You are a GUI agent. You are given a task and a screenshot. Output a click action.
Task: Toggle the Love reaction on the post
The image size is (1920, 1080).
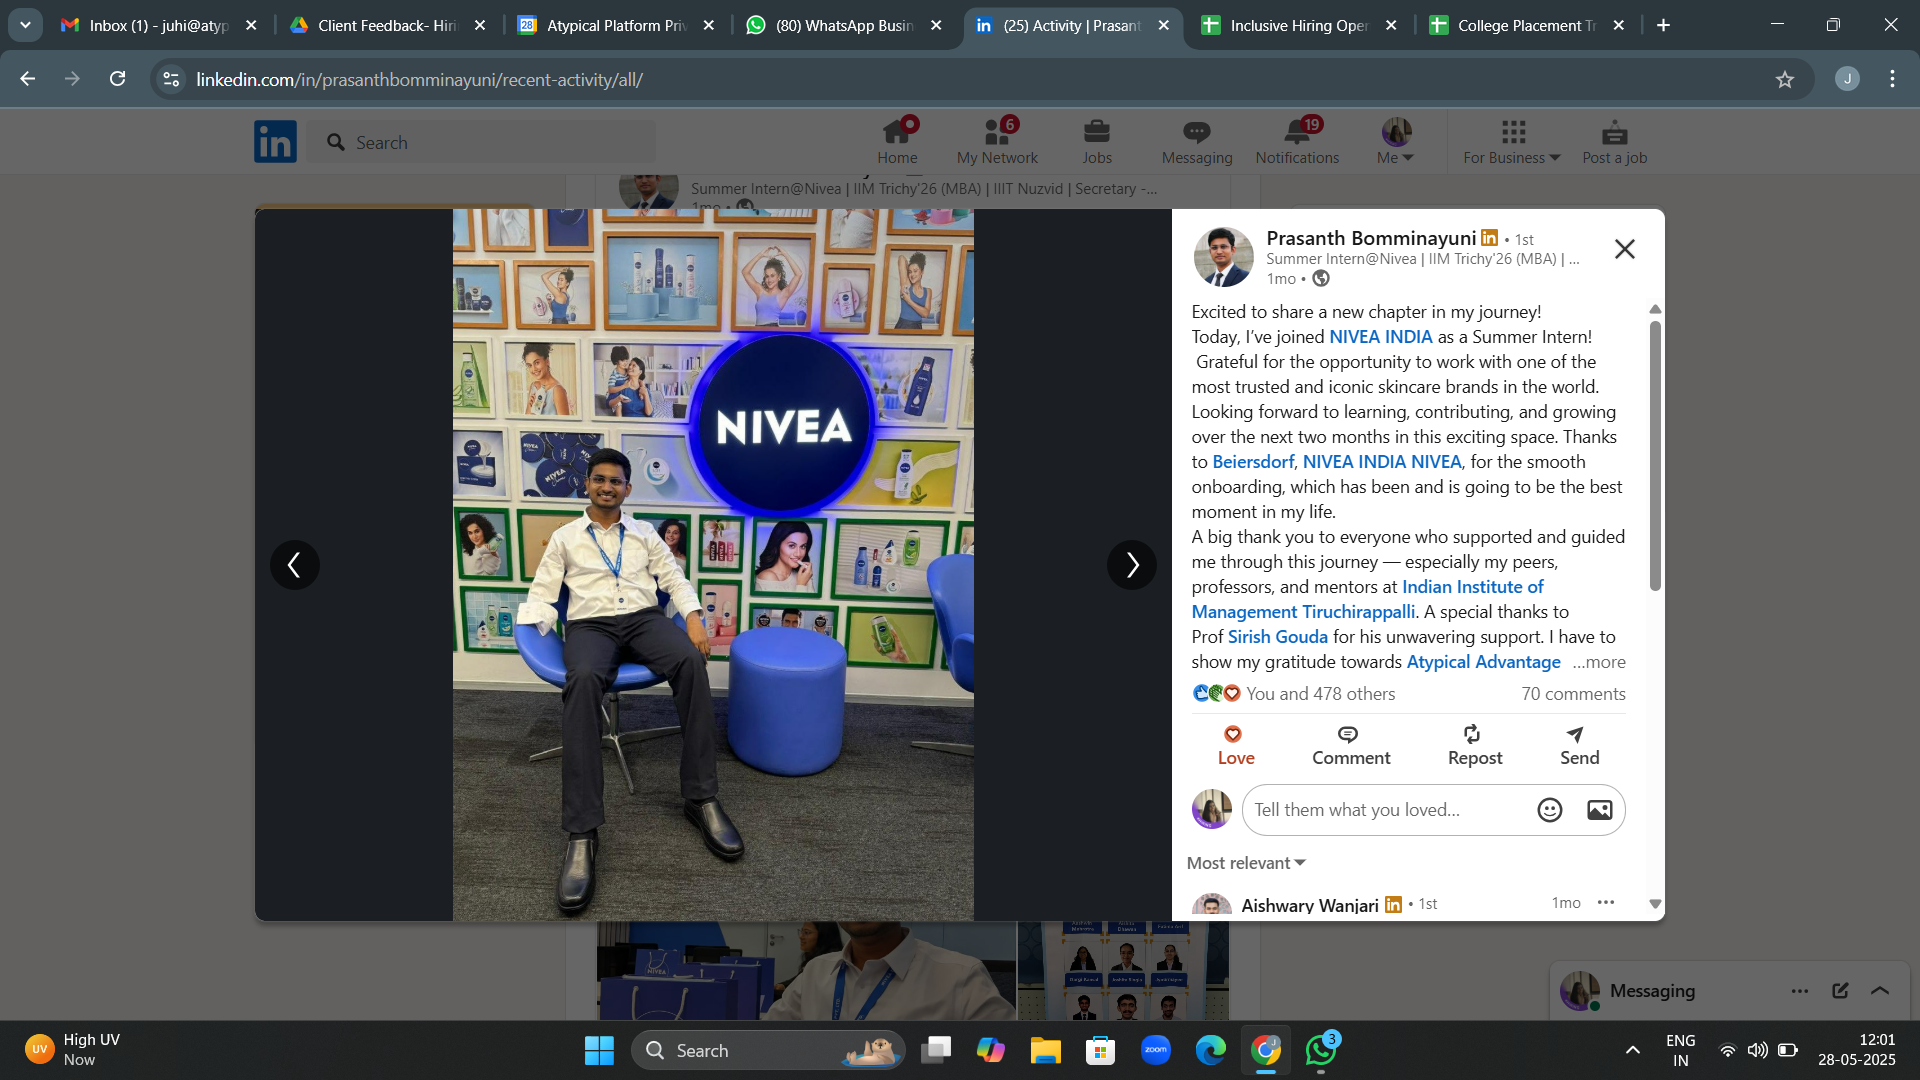point(1234,735)
